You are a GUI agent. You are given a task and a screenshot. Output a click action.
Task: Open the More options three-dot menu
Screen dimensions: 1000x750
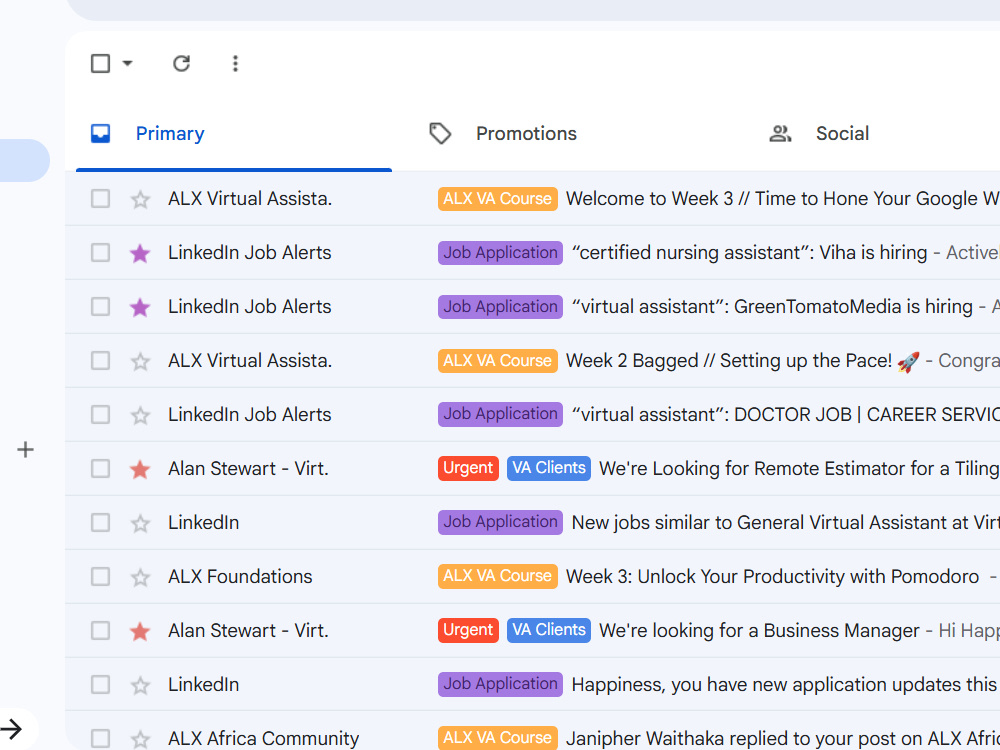tap(235, 63)
